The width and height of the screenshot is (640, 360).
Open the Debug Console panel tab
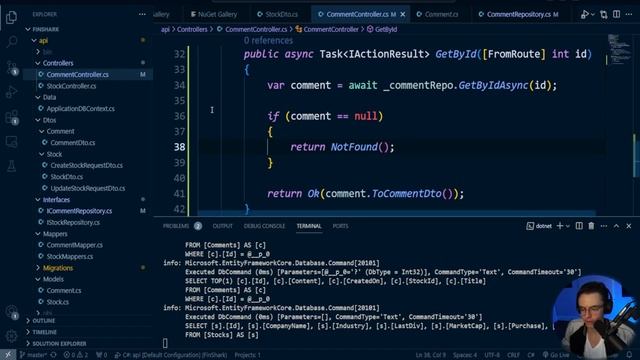click(x=264, y=226)
